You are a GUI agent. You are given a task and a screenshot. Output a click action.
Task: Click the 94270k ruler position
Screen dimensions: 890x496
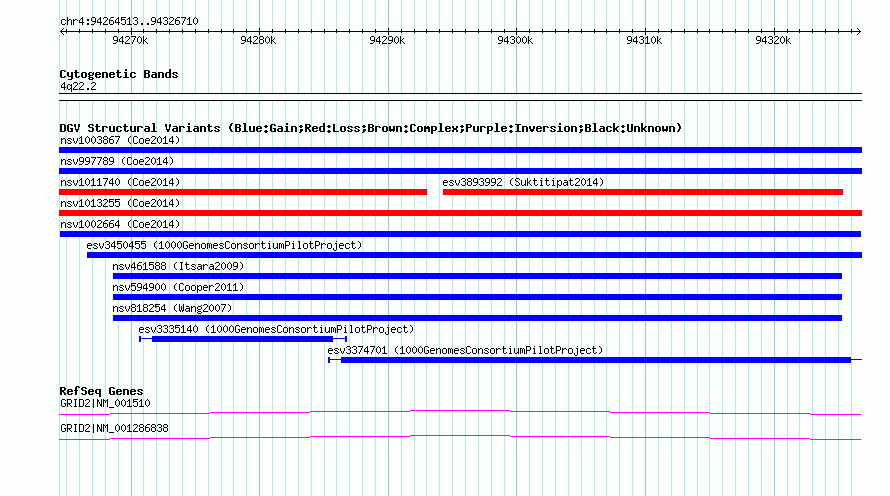(130, 40)
